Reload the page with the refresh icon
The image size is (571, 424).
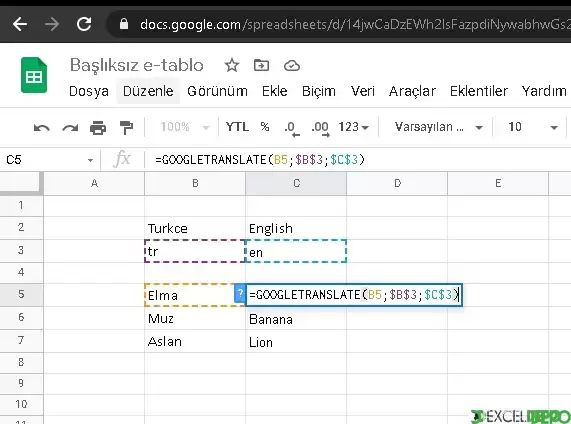pos(84,24)
